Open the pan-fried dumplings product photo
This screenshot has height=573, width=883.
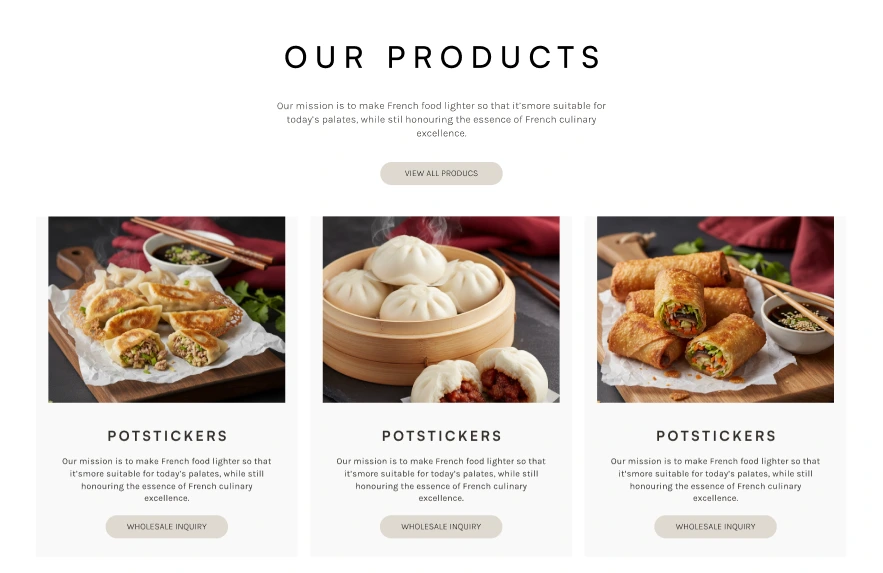tap(167, 309)
